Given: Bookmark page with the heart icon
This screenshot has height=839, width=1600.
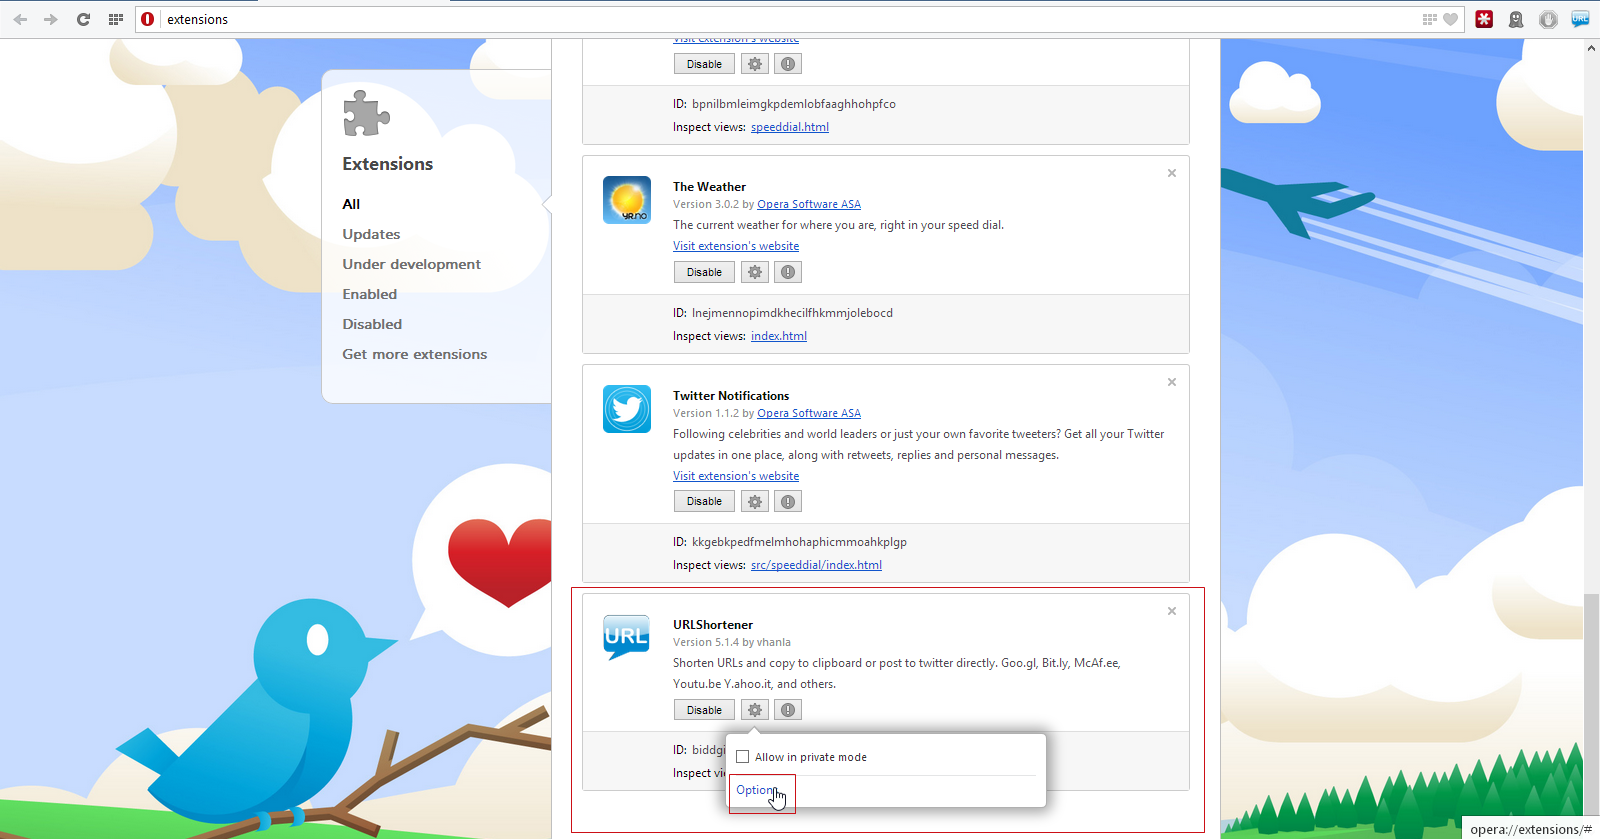Looking at the screenshot, I should pyautogui.click(x=1451, y=19).
